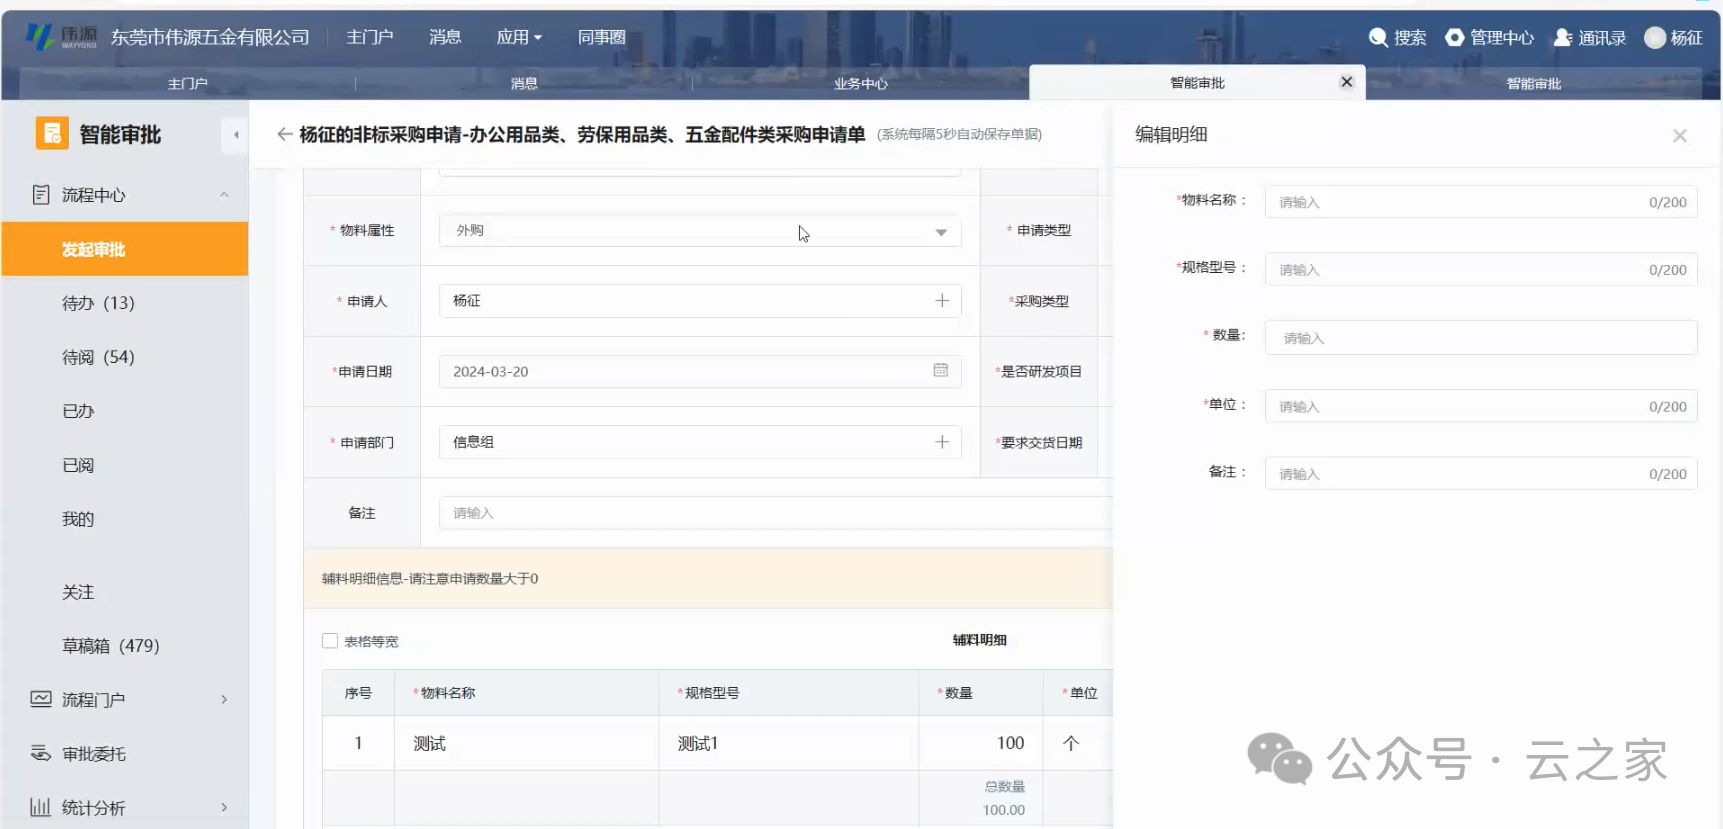Open the 主门户 top navigation item
1723x829 pixels.
click(370, 37)
